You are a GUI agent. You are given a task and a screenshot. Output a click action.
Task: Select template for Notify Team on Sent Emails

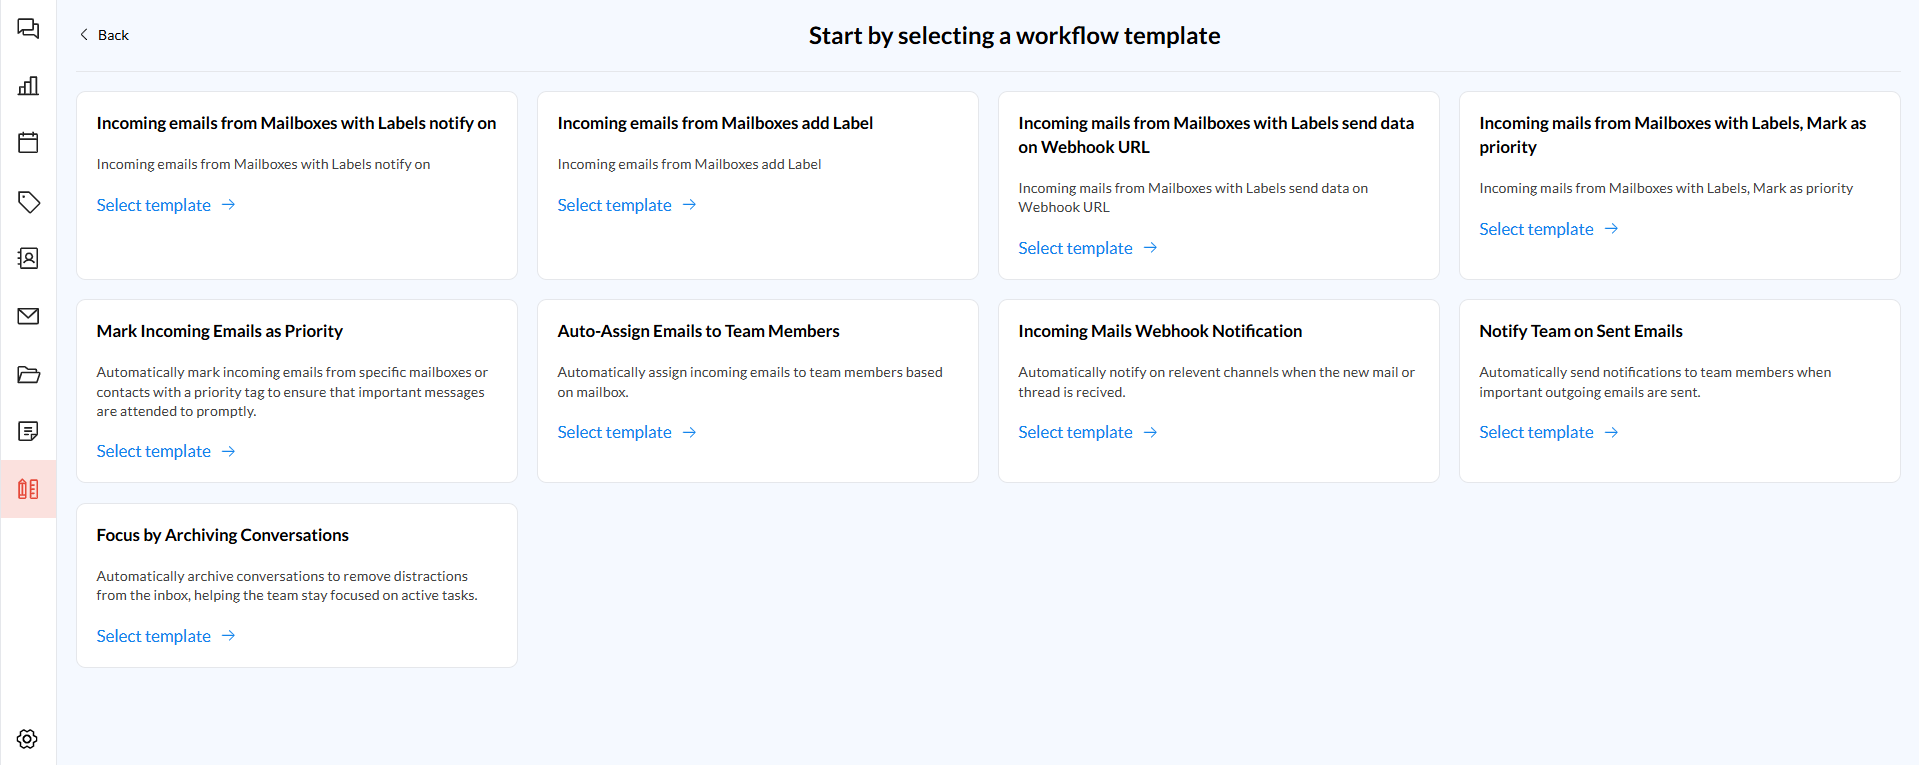pos(1548,432)
